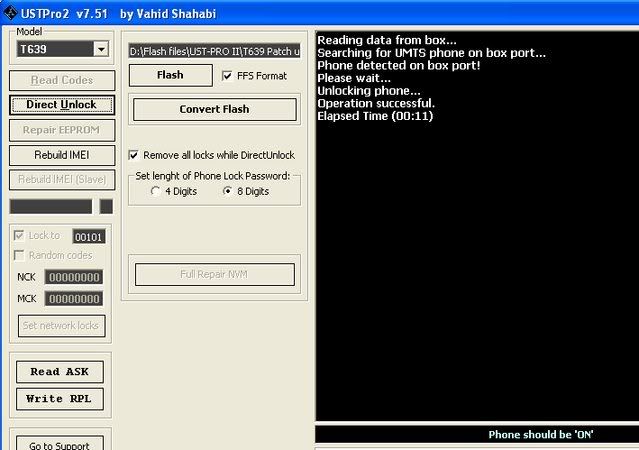
Task: Click the 'Unlocking phone...' log line
Action: pos(369,90)
